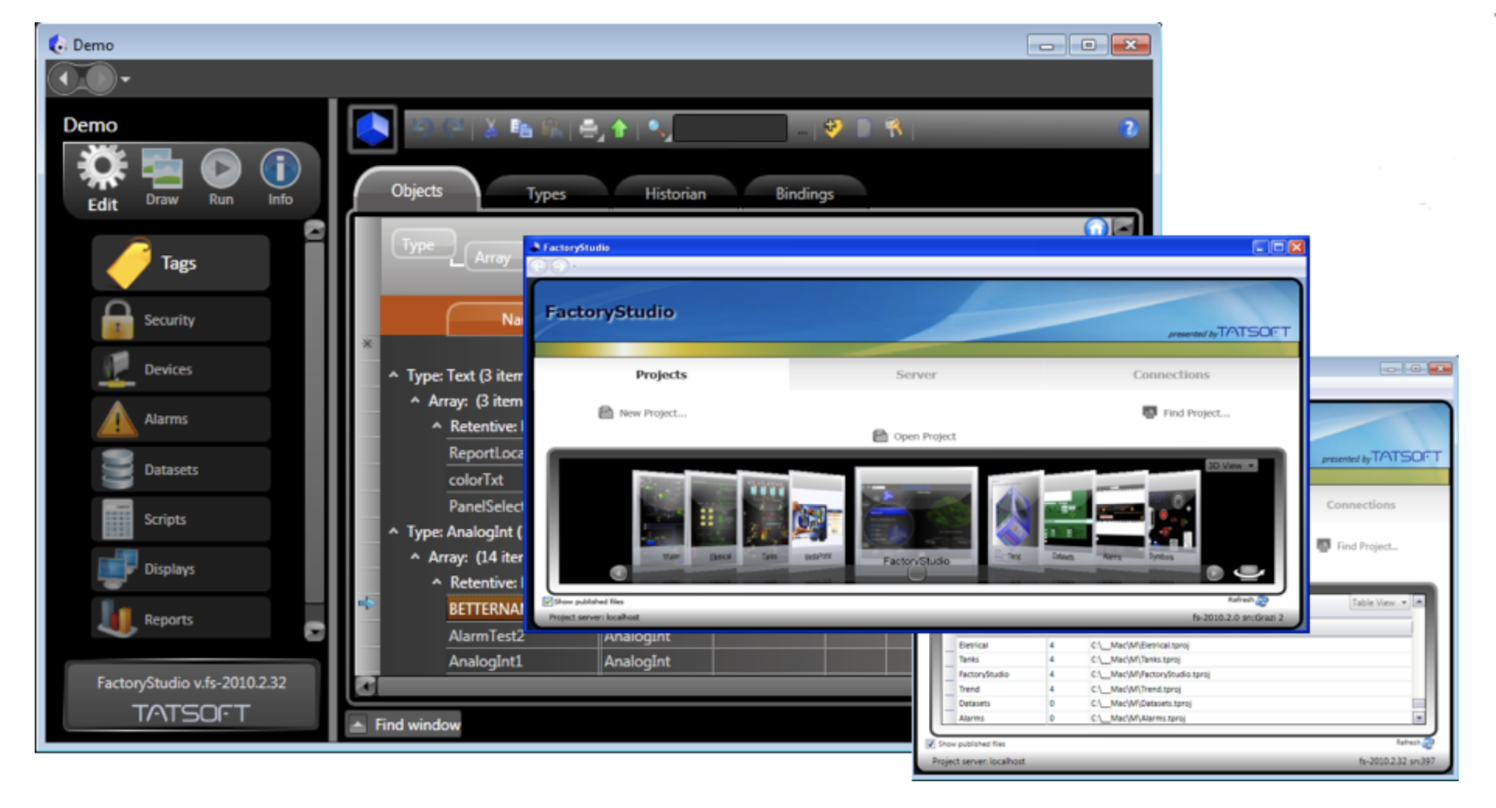Click the toolbar search input field
Image resolution: width=1496 pixels, height=808 pixels.
pyautogui.click(x=730, y=128)
